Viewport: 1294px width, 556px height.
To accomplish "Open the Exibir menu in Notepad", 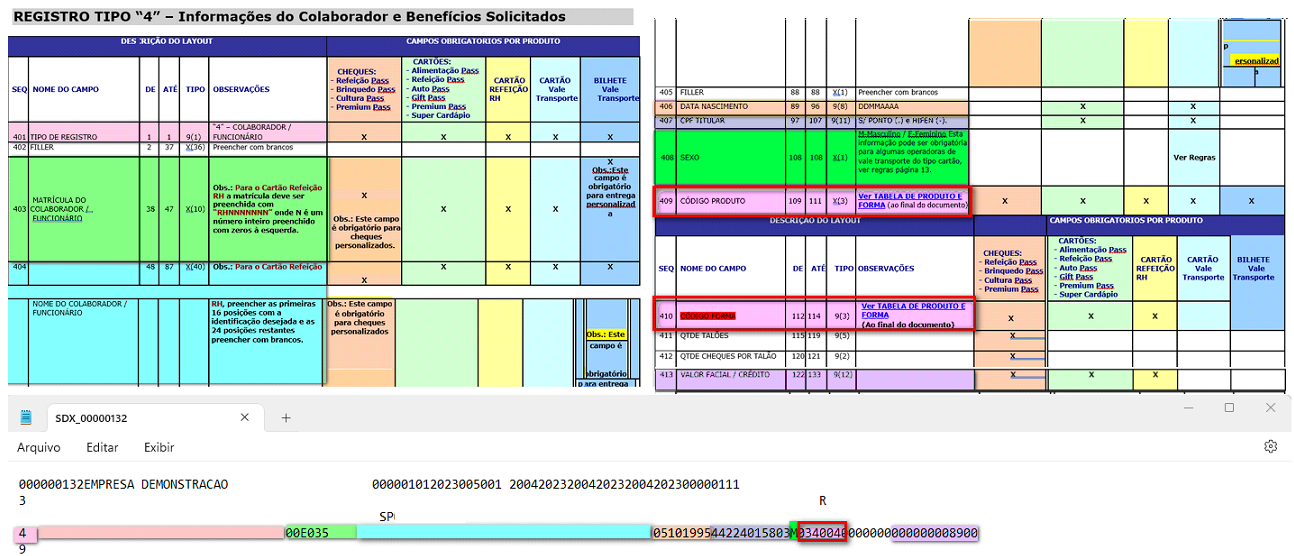I will click(x=159, y=448).
